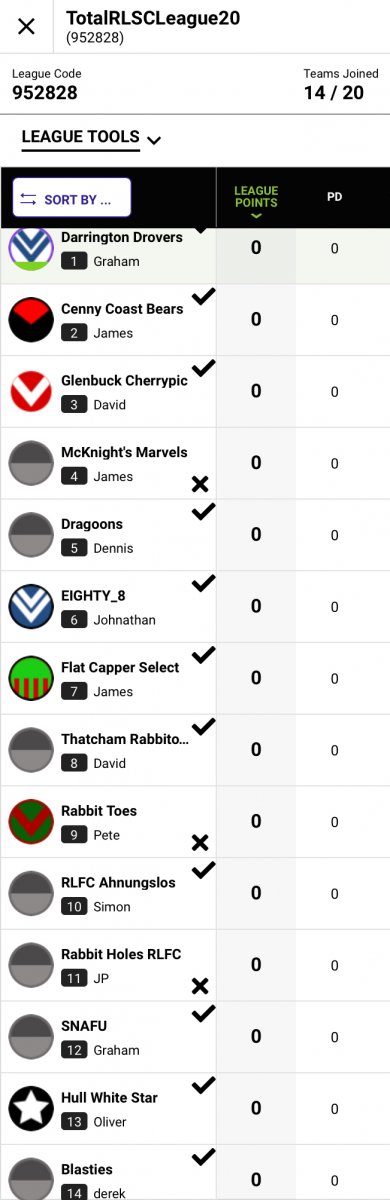Toggle the checkmark next to Dragoons

point(203,512)
